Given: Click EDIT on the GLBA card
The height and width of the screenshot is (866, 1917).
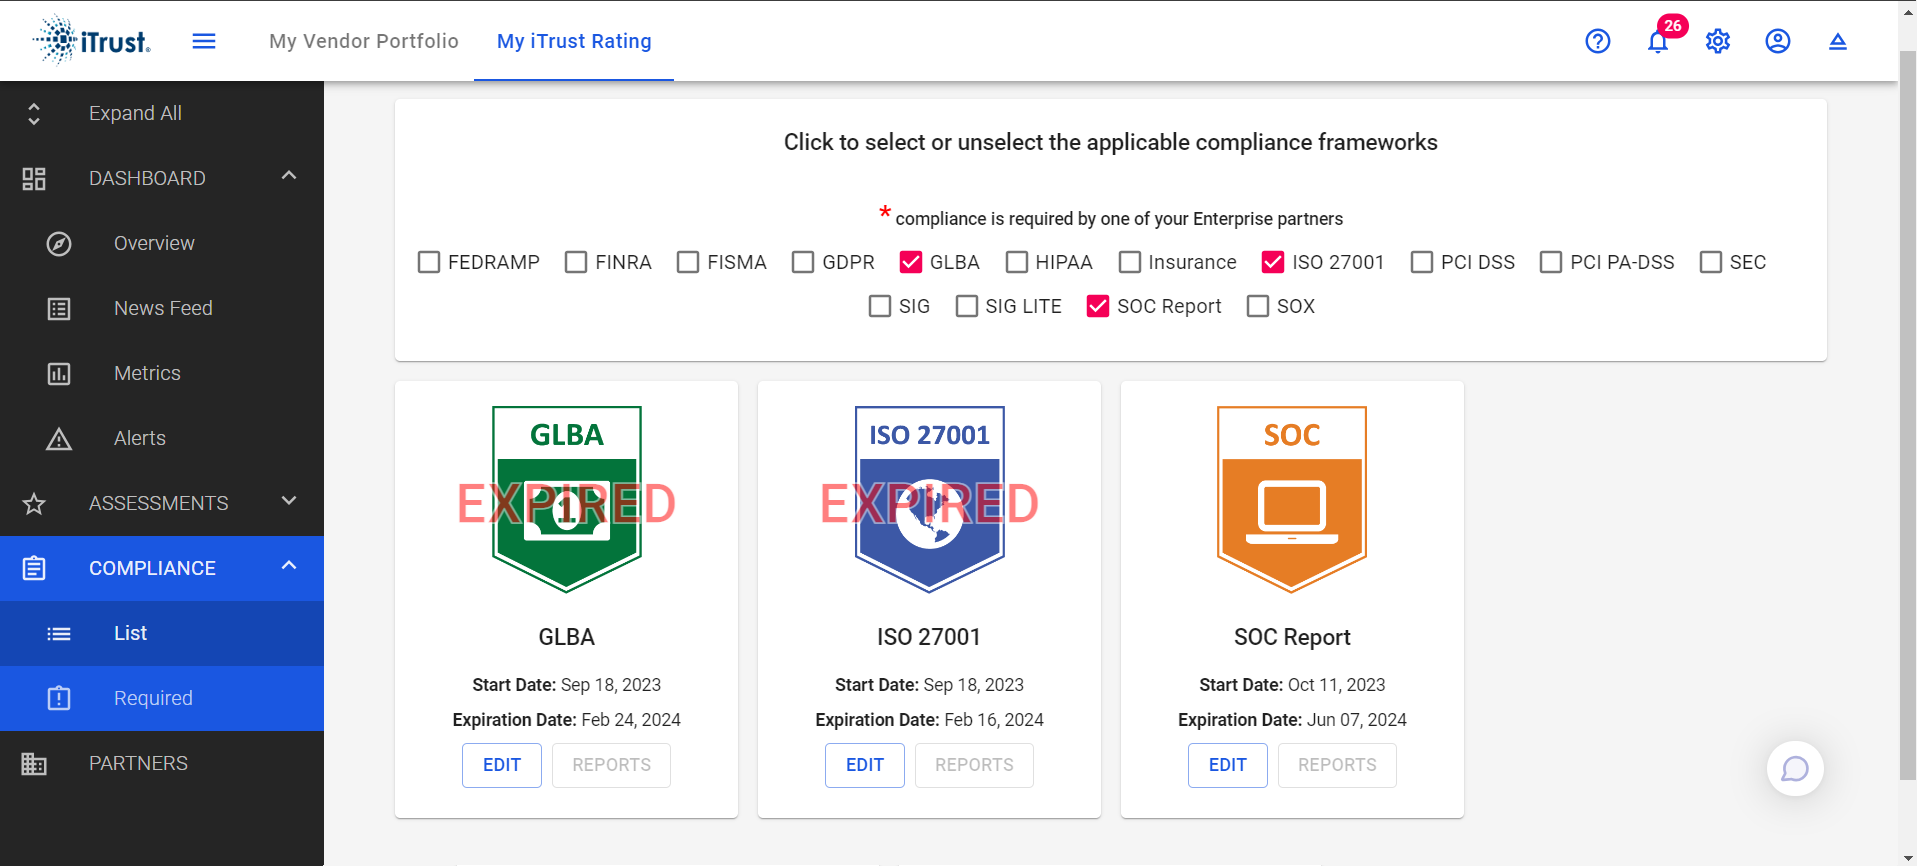Looking at the screenshot, I should click(x=502, y=765).
